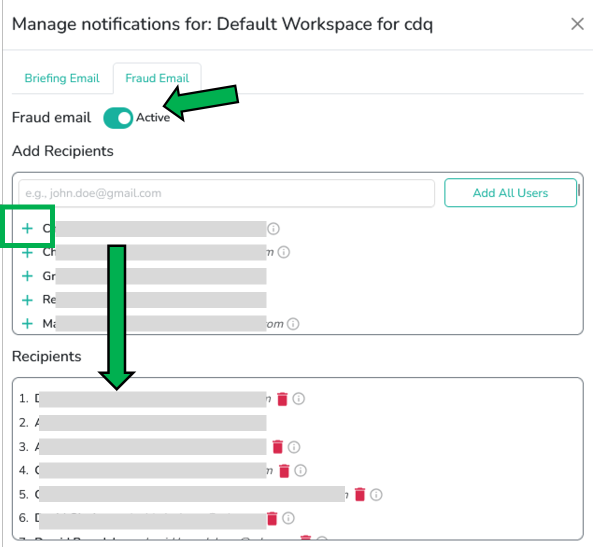Delete recipient number 4 using trash icon
This screenshot has width=593, height=547.
coord(284,471)
